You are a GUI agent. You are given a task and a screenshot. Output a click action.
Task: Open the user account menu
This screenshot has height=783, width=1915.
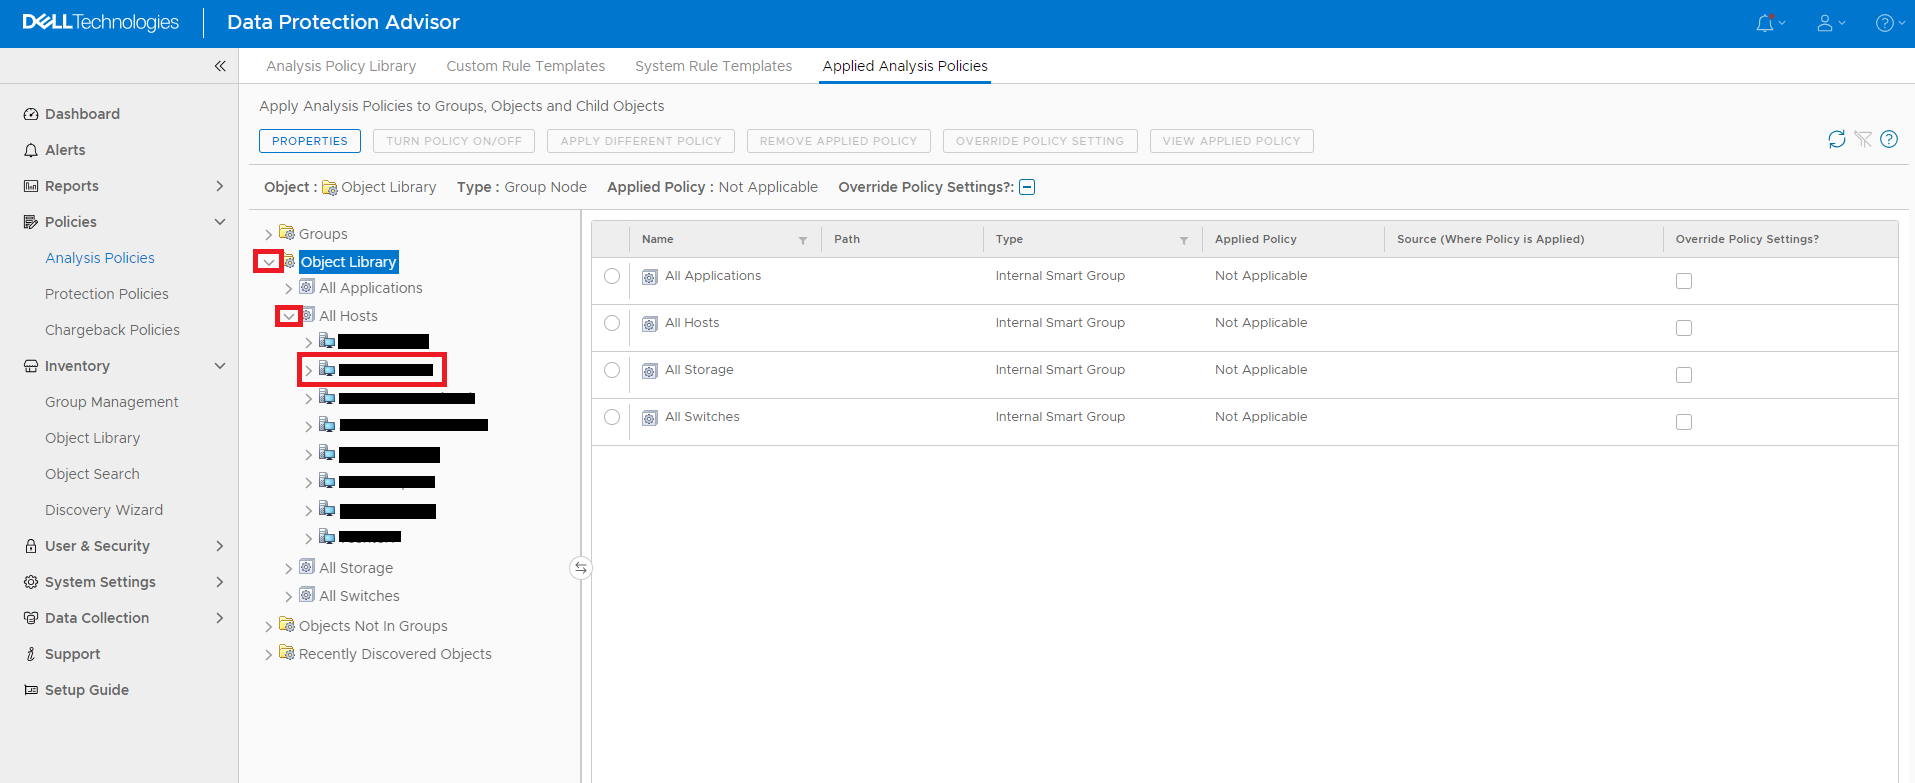pos(1831,23)
